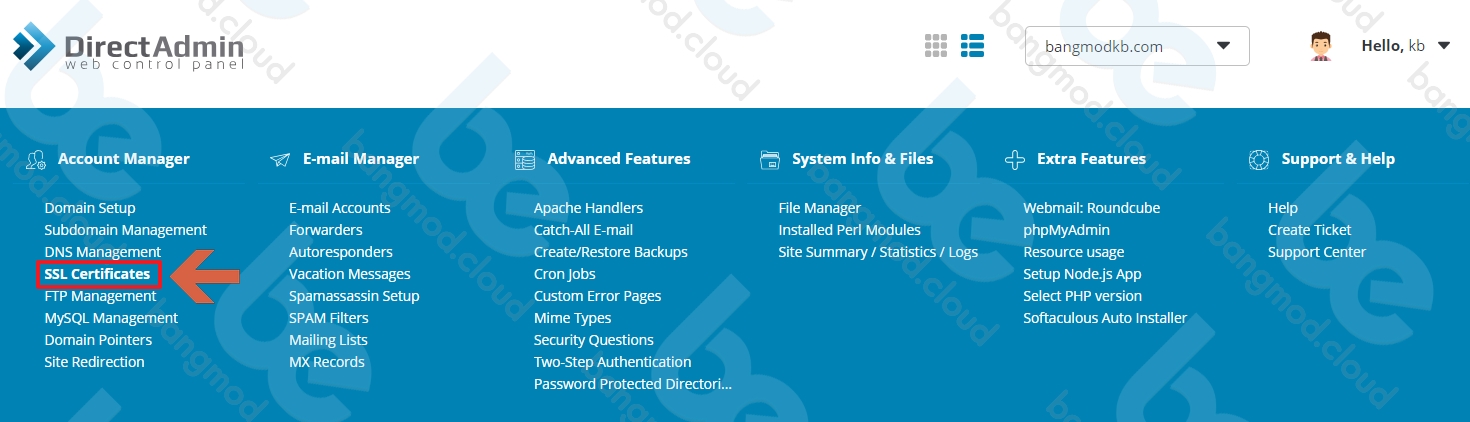This screenshot has width=1470, height=422.
Task: Click the Advanced Features section icon
Action: click(x=525, y=159)
